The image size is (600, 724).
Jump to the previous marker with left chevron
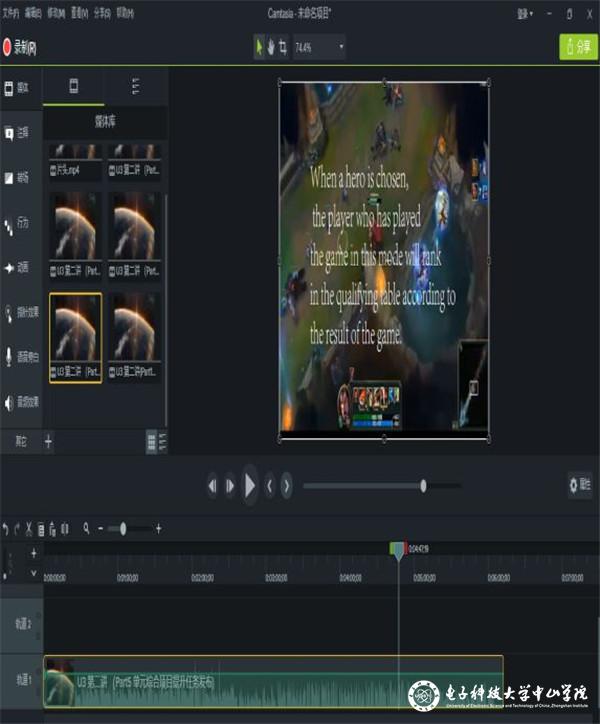coord(270,486)
